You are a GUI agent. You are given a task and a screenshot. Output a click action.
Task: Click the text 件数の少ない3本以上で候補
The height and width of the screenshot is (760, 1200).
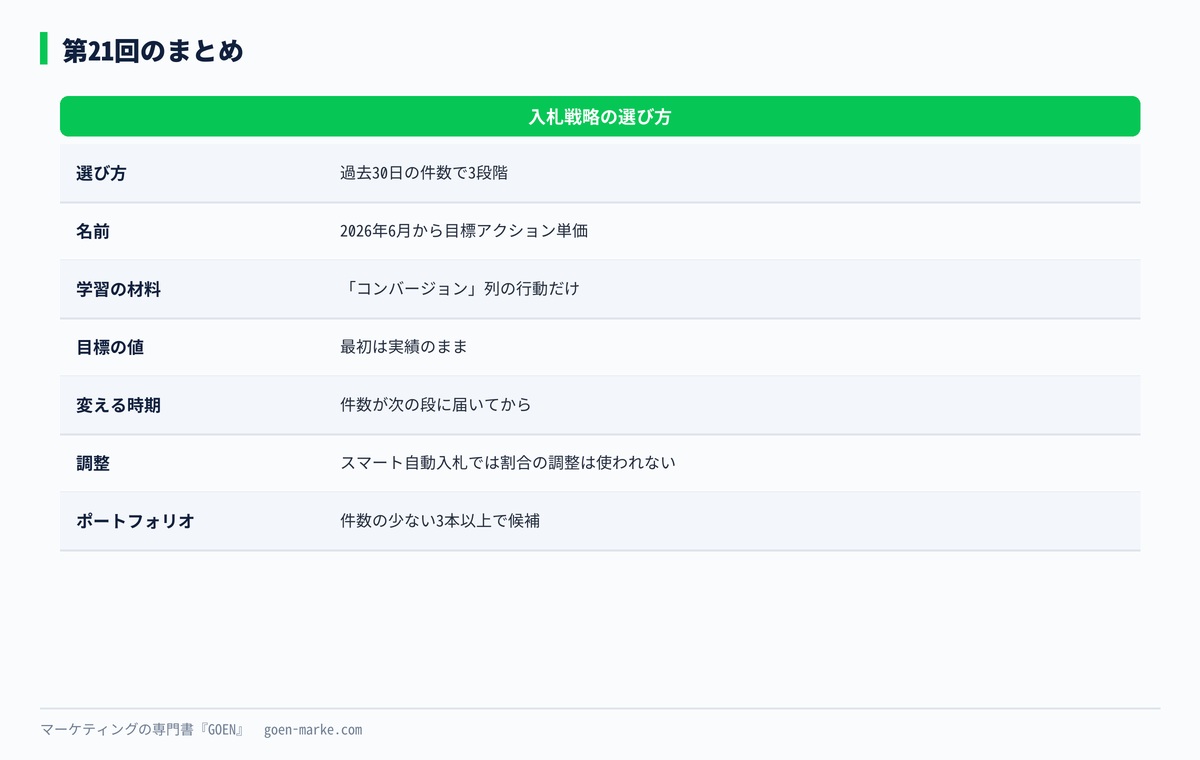(440, 521)
